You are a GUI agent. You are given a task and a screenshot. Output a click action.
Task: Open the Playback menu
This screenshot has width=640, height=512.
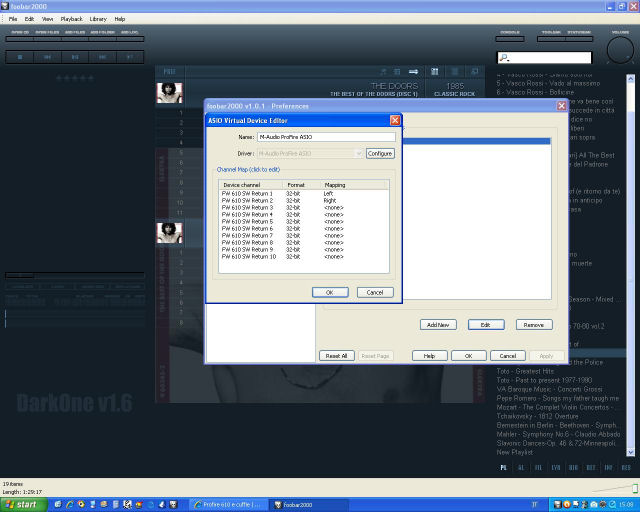point(71,19)
